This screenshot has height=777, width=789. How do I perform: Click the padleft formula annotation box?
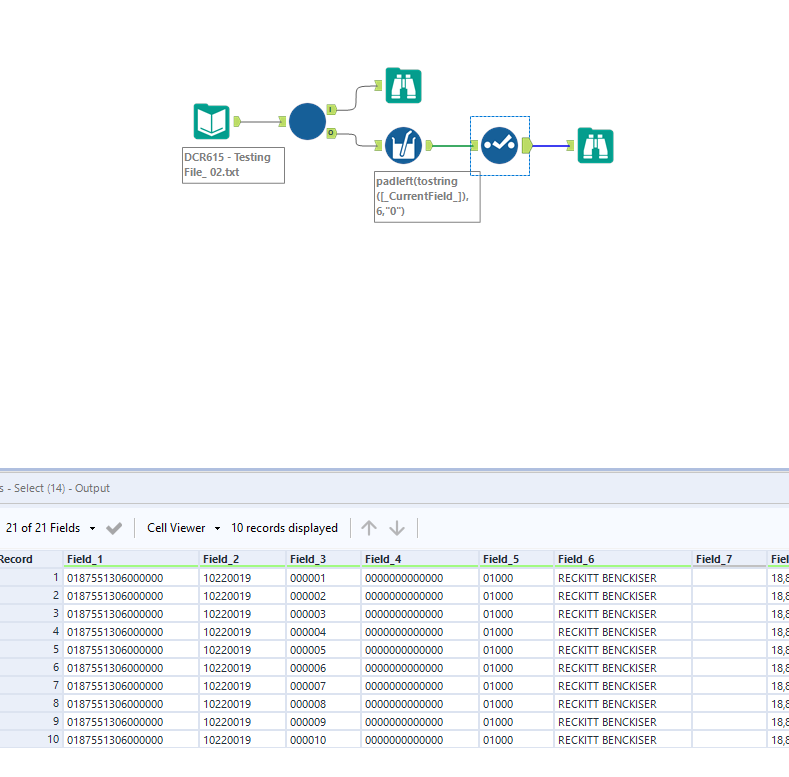[x=427, y=196]
